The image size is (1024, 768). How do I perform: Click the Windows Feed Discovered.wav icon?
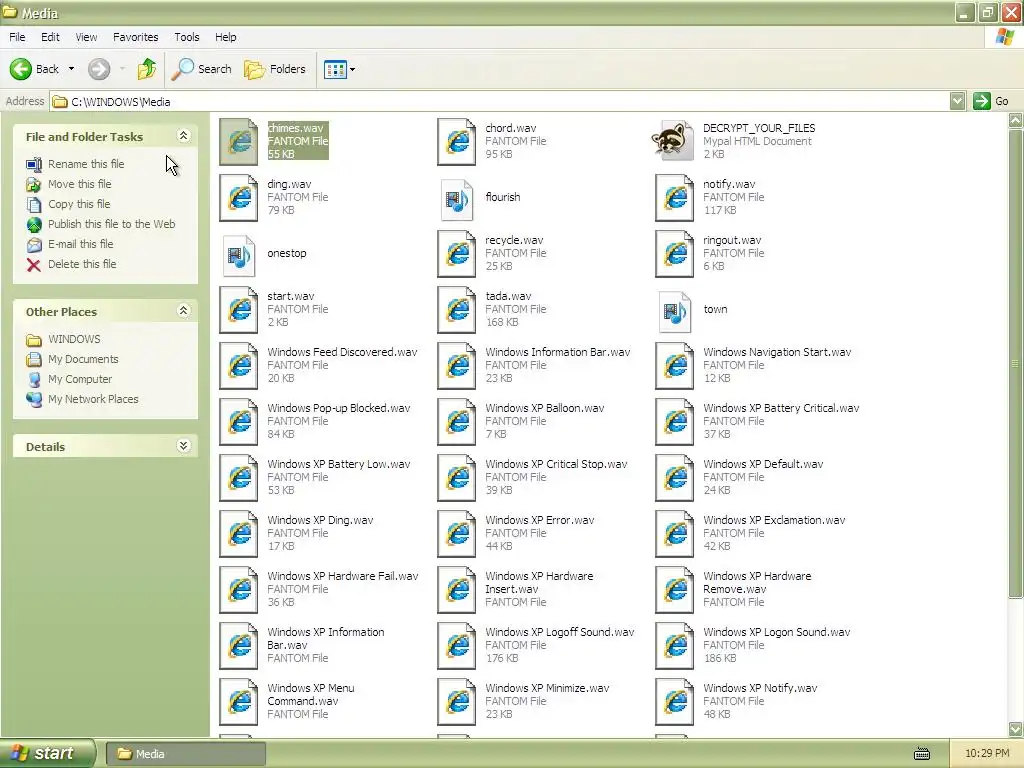click(239, 366)
